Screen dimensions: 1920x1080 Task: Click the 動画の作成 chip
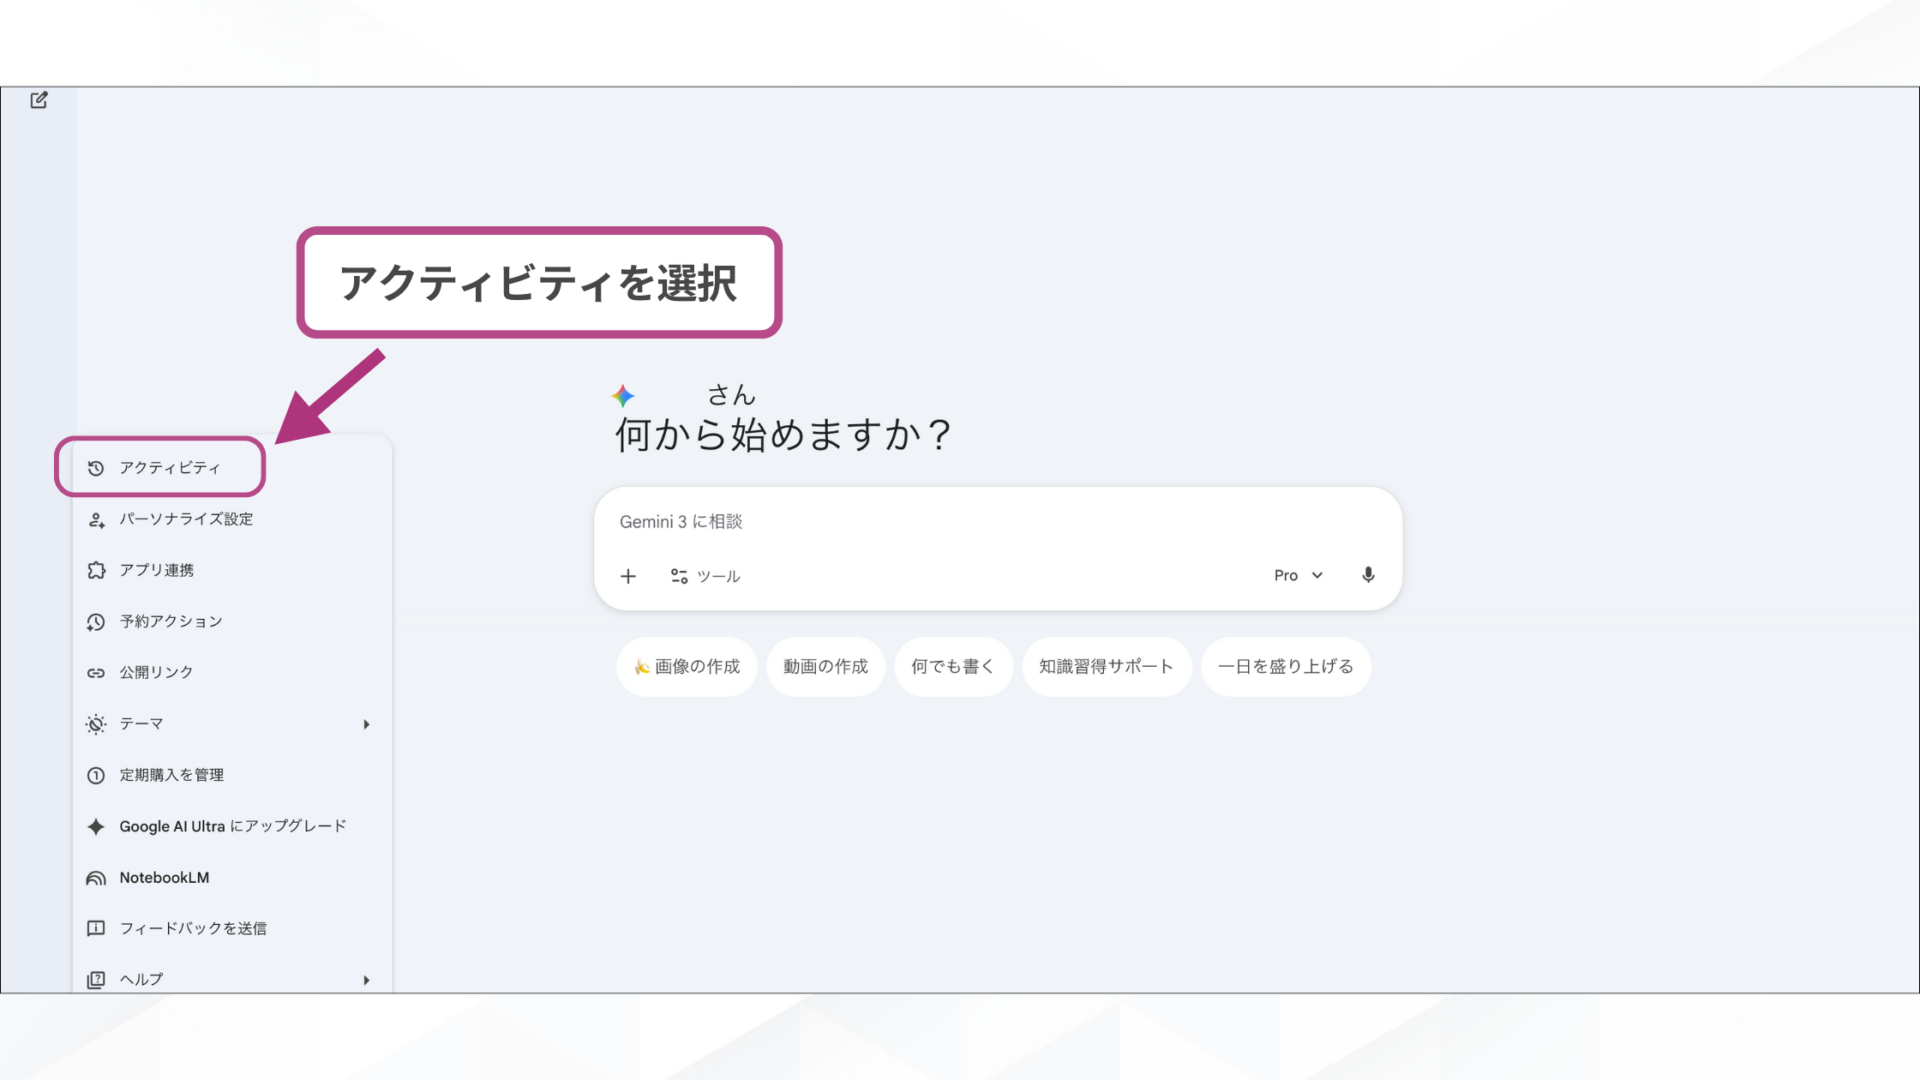coord(826,666)
